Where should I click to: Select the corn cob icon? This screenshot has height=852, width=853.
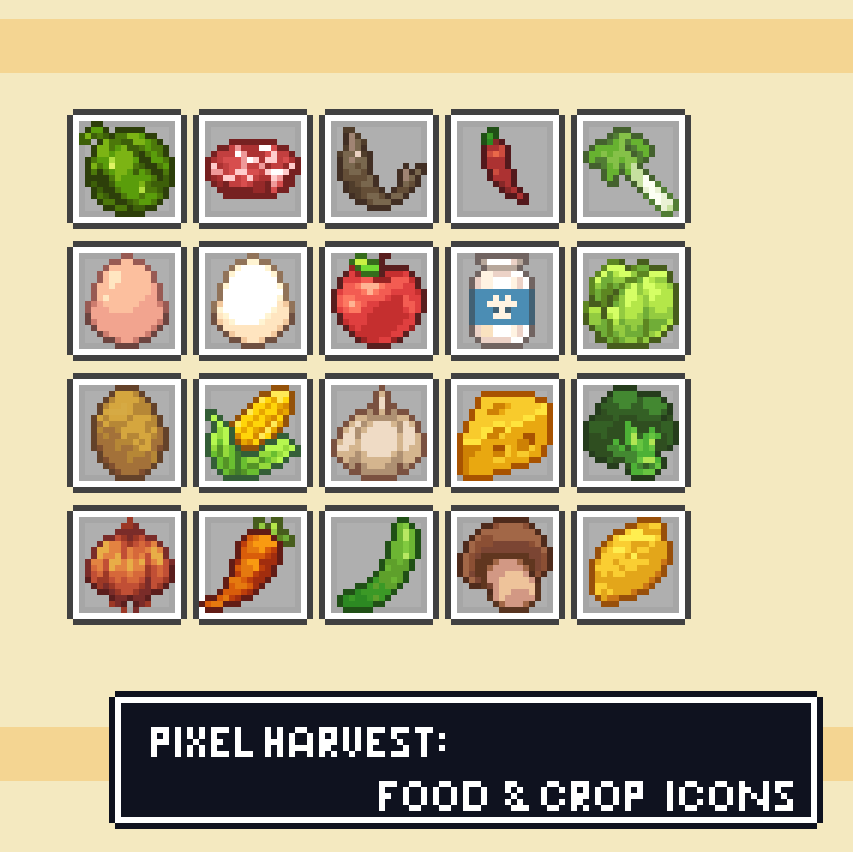point(253,433)
